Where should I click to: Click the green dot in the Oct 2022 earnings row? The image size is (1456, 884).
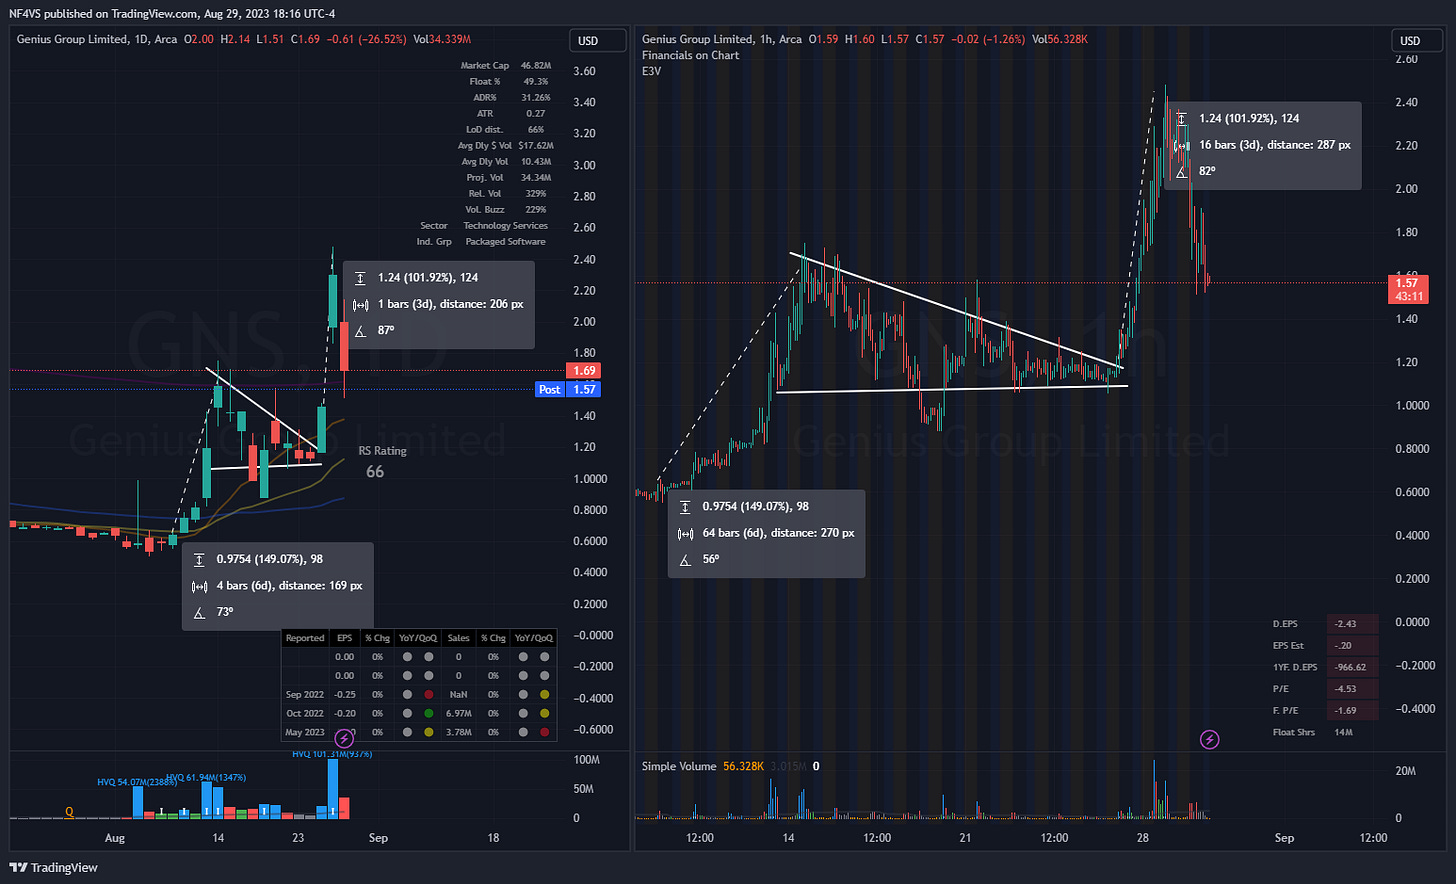(x=428, y=713)
